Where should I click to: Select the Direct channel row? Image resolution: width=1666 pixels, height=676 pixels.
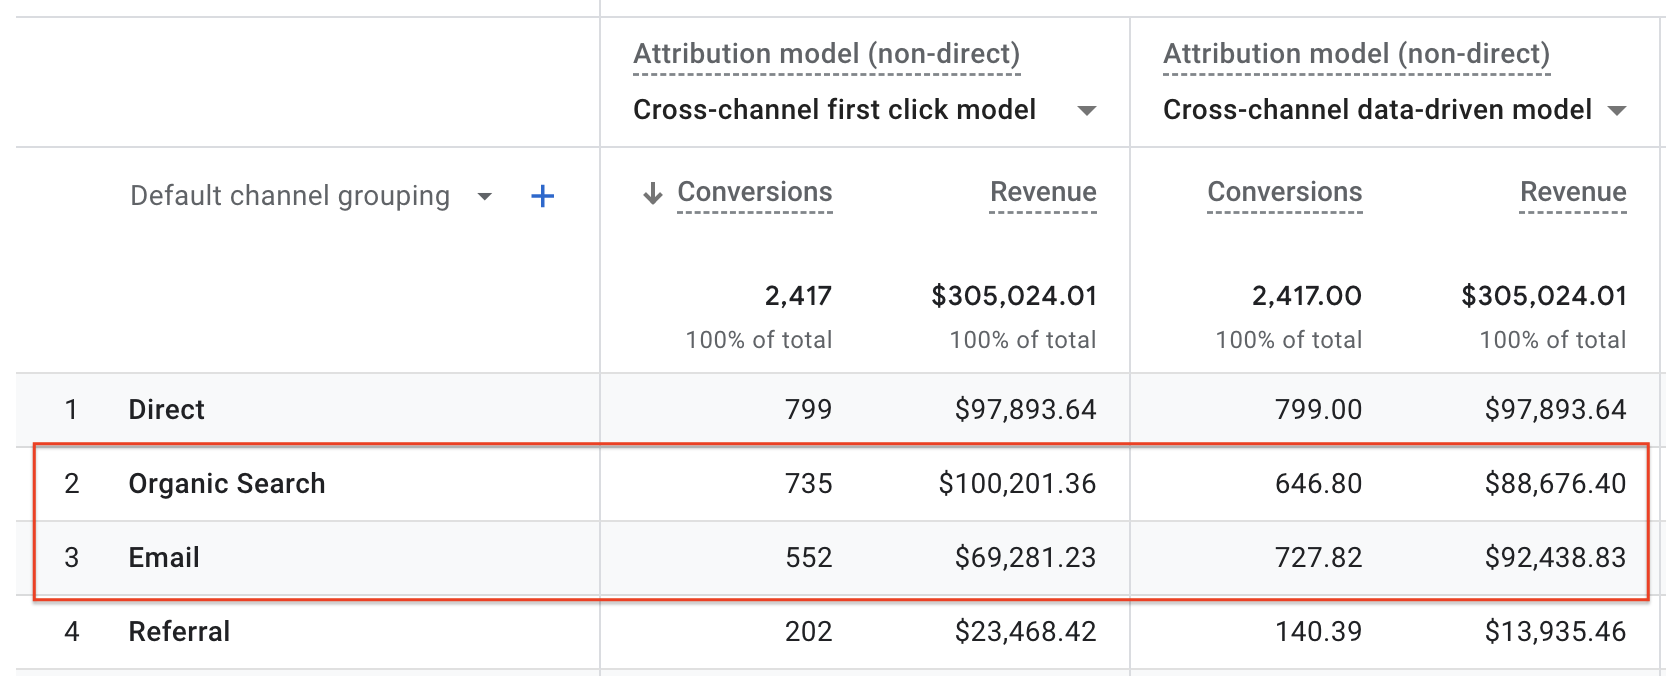(x=167, y=410)
